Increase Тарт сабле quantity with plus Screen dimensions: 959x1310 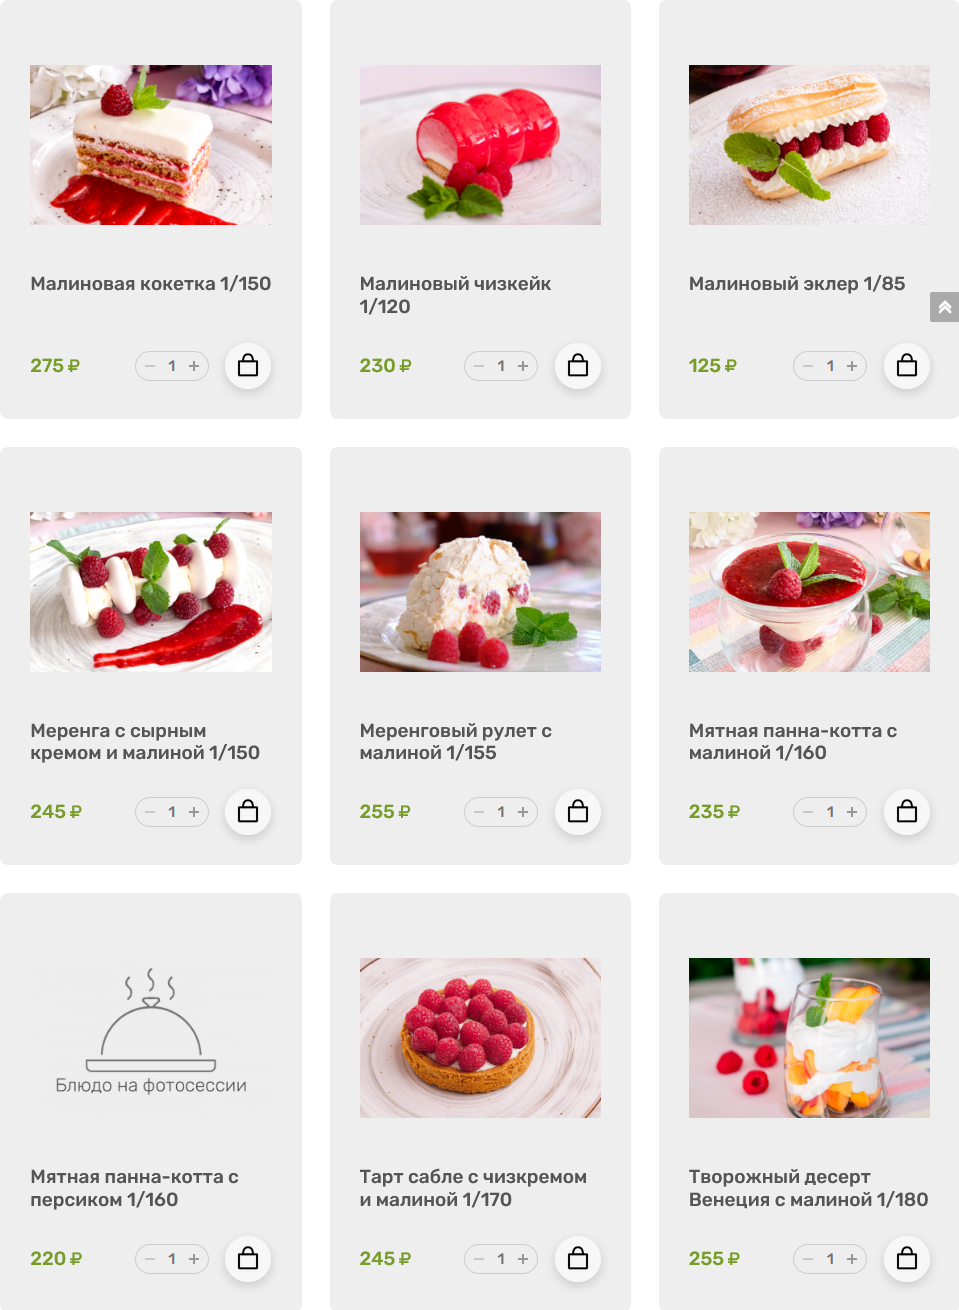(x=523, y=1259)
